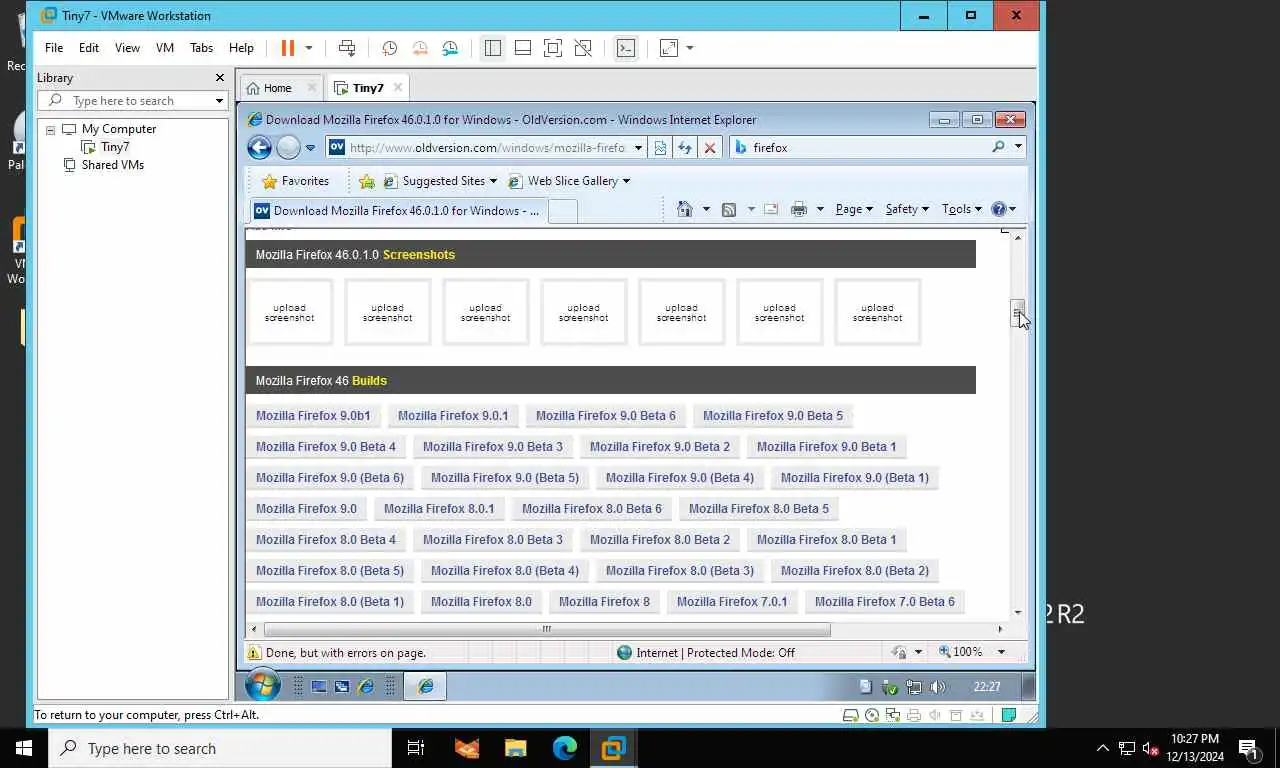Refresh the page in Internet Explorer

tap(685, 148)
